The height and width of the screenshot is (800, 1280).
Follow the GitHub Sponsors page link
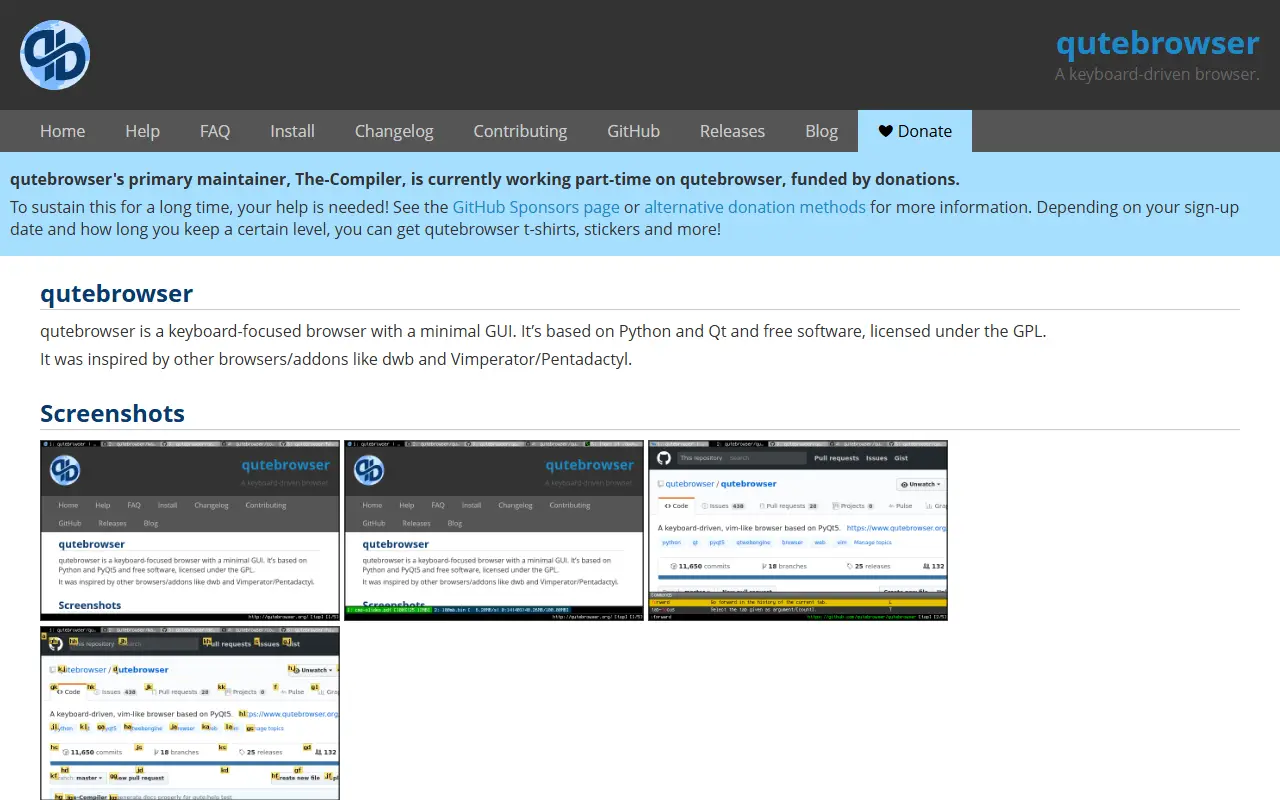[536, 207]
